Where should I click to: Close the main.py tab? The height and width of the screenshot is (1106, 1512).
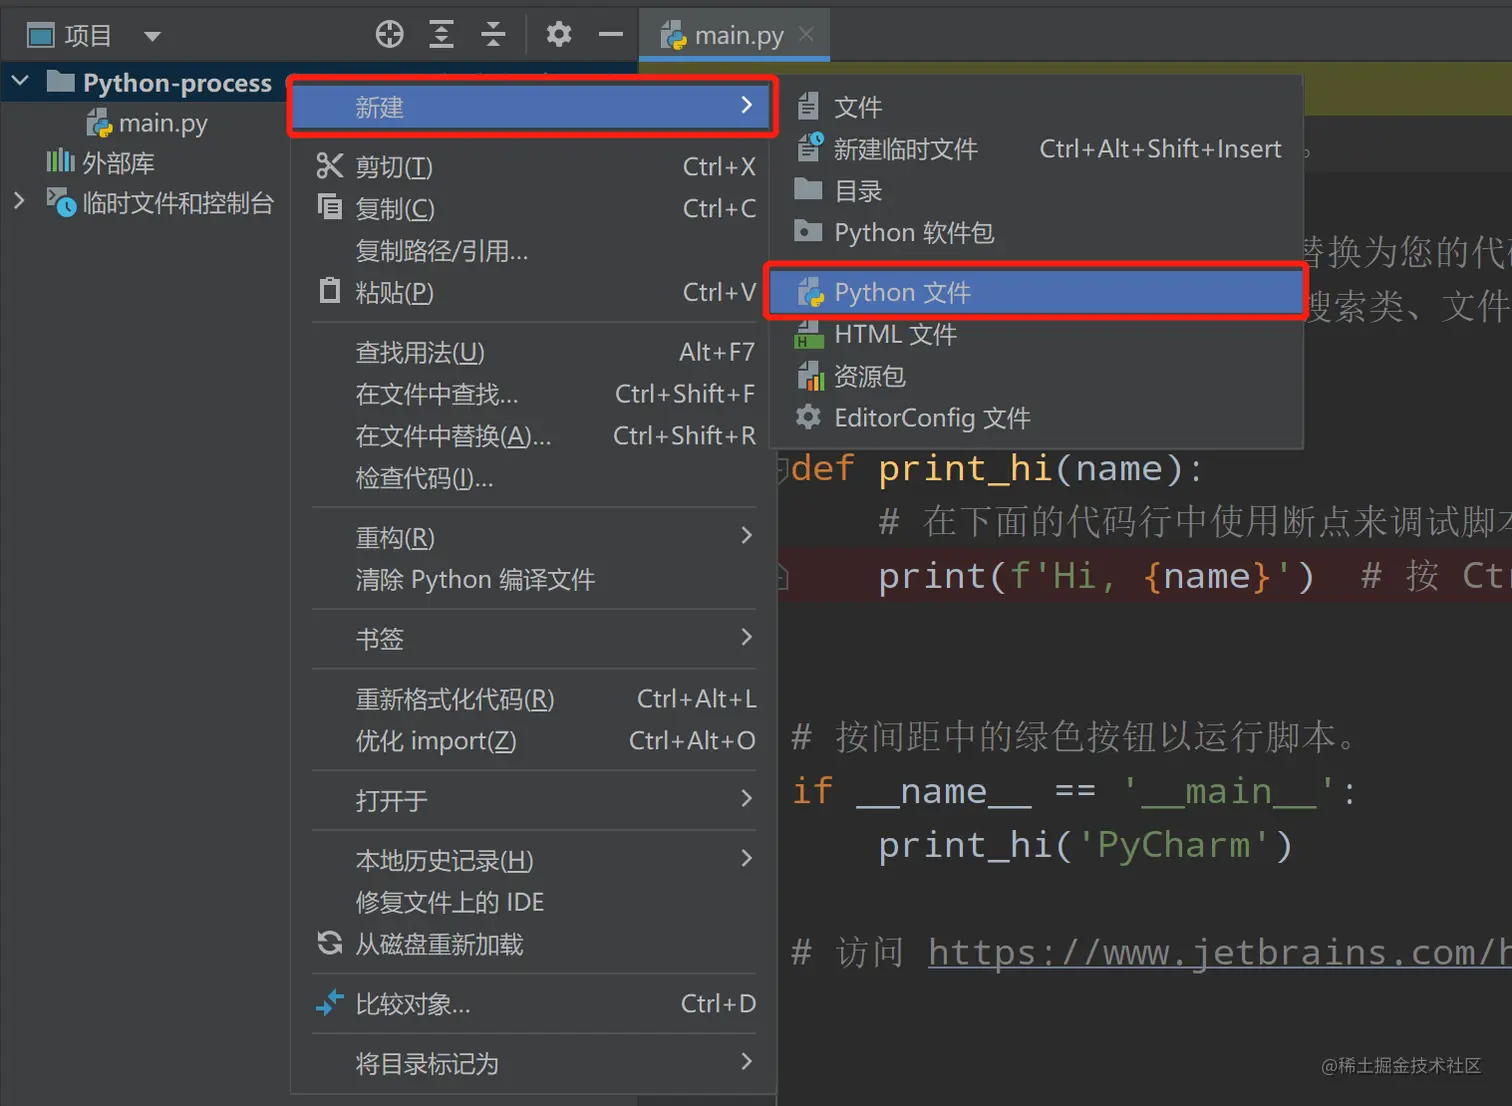pos(806,35)
